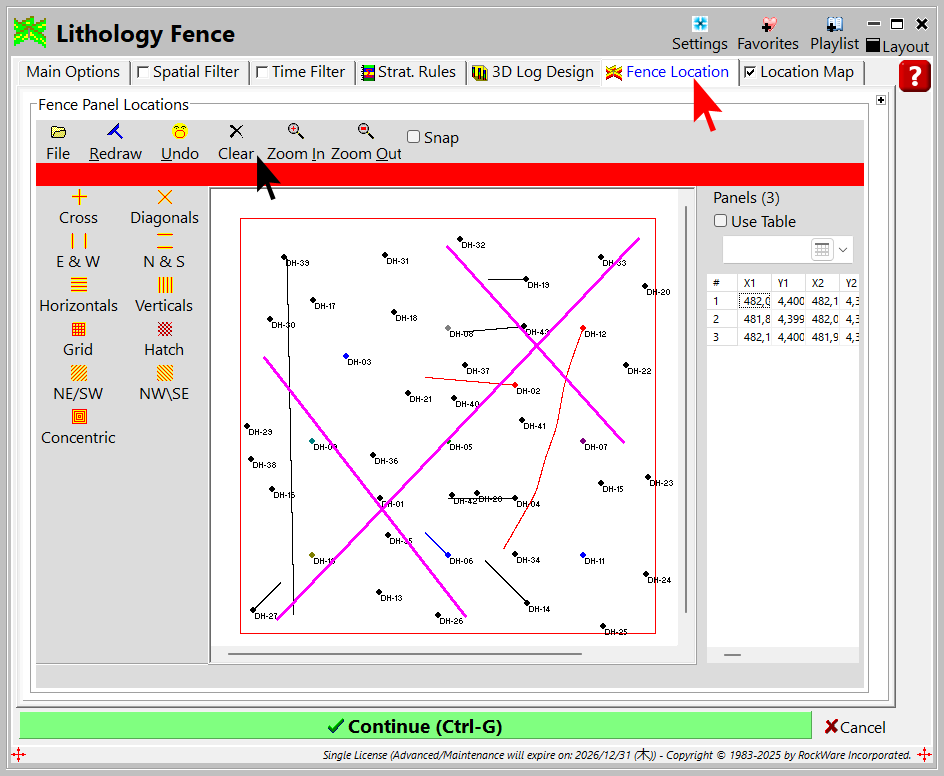The height and width of the screenshot is (776, 944).
Task: Click the Cancel button
Action: [x=855, y=727]
